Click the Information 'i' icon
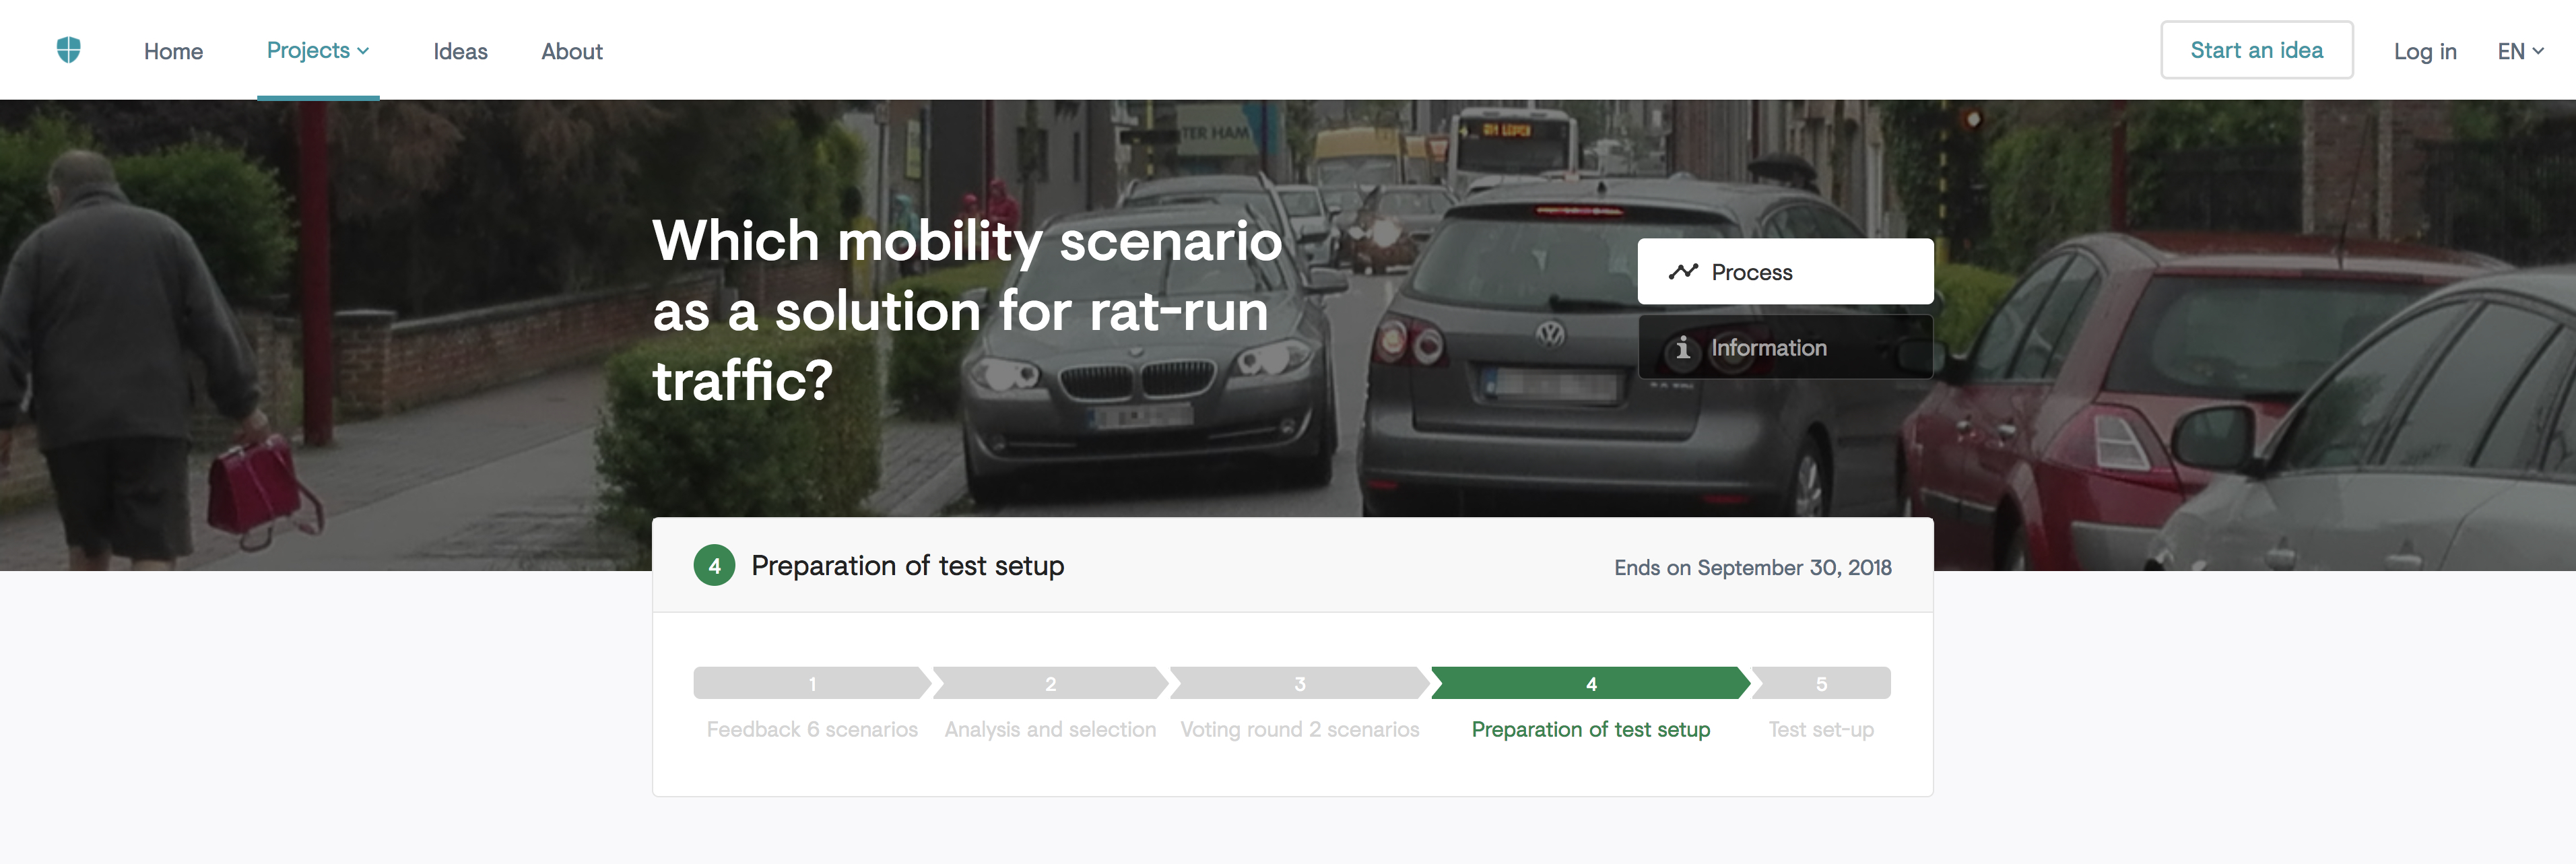The height and width of the screenshot is (864, 2576). [1683, 348]
